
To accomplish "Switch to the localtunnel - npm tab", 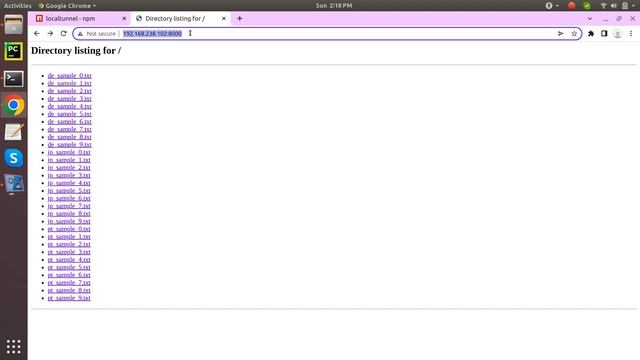I will (x=80, y=18).
